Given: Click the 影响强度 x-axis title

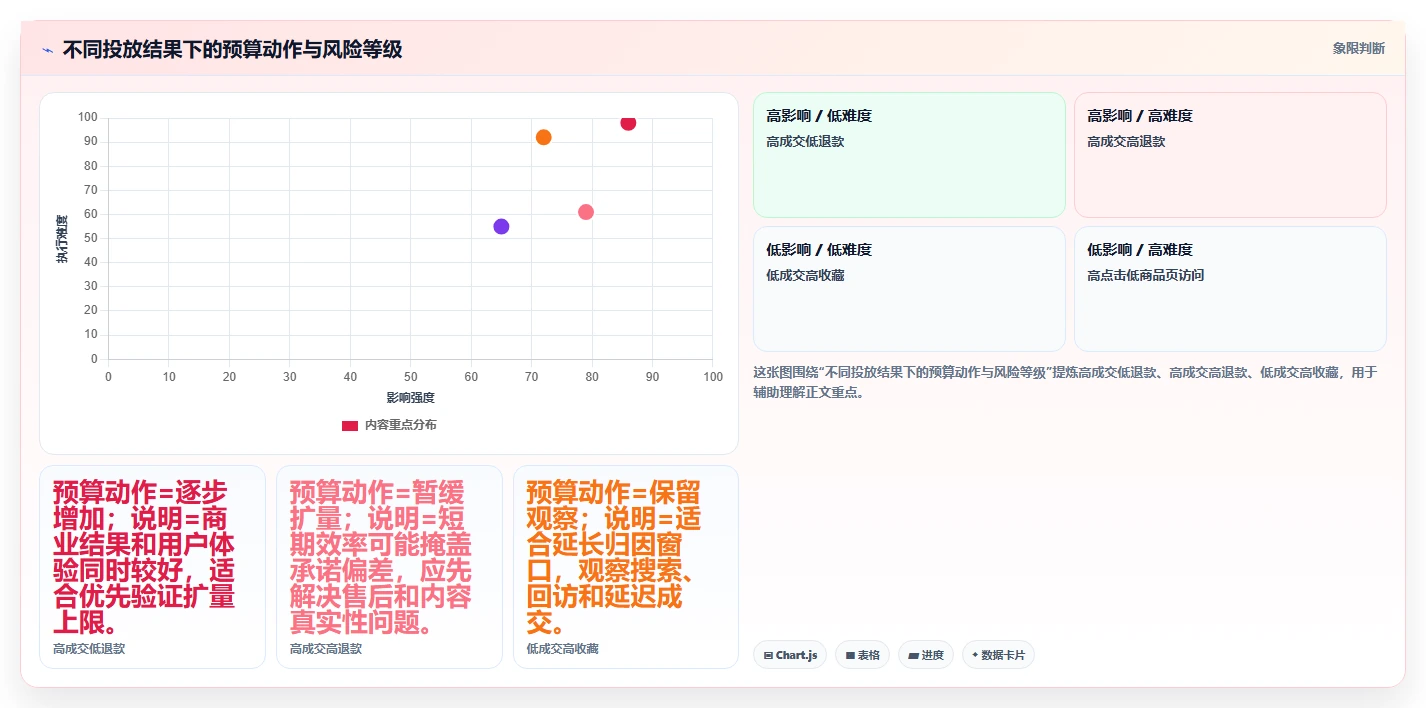Looking at the screenshot, I should (x=411, y=398).
